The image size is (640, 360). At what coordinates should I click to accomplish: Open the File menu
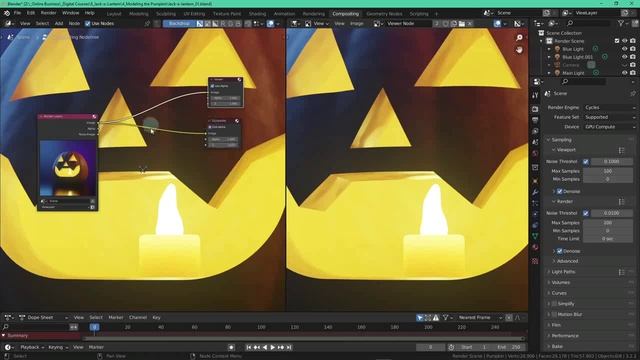coord(17,13)
